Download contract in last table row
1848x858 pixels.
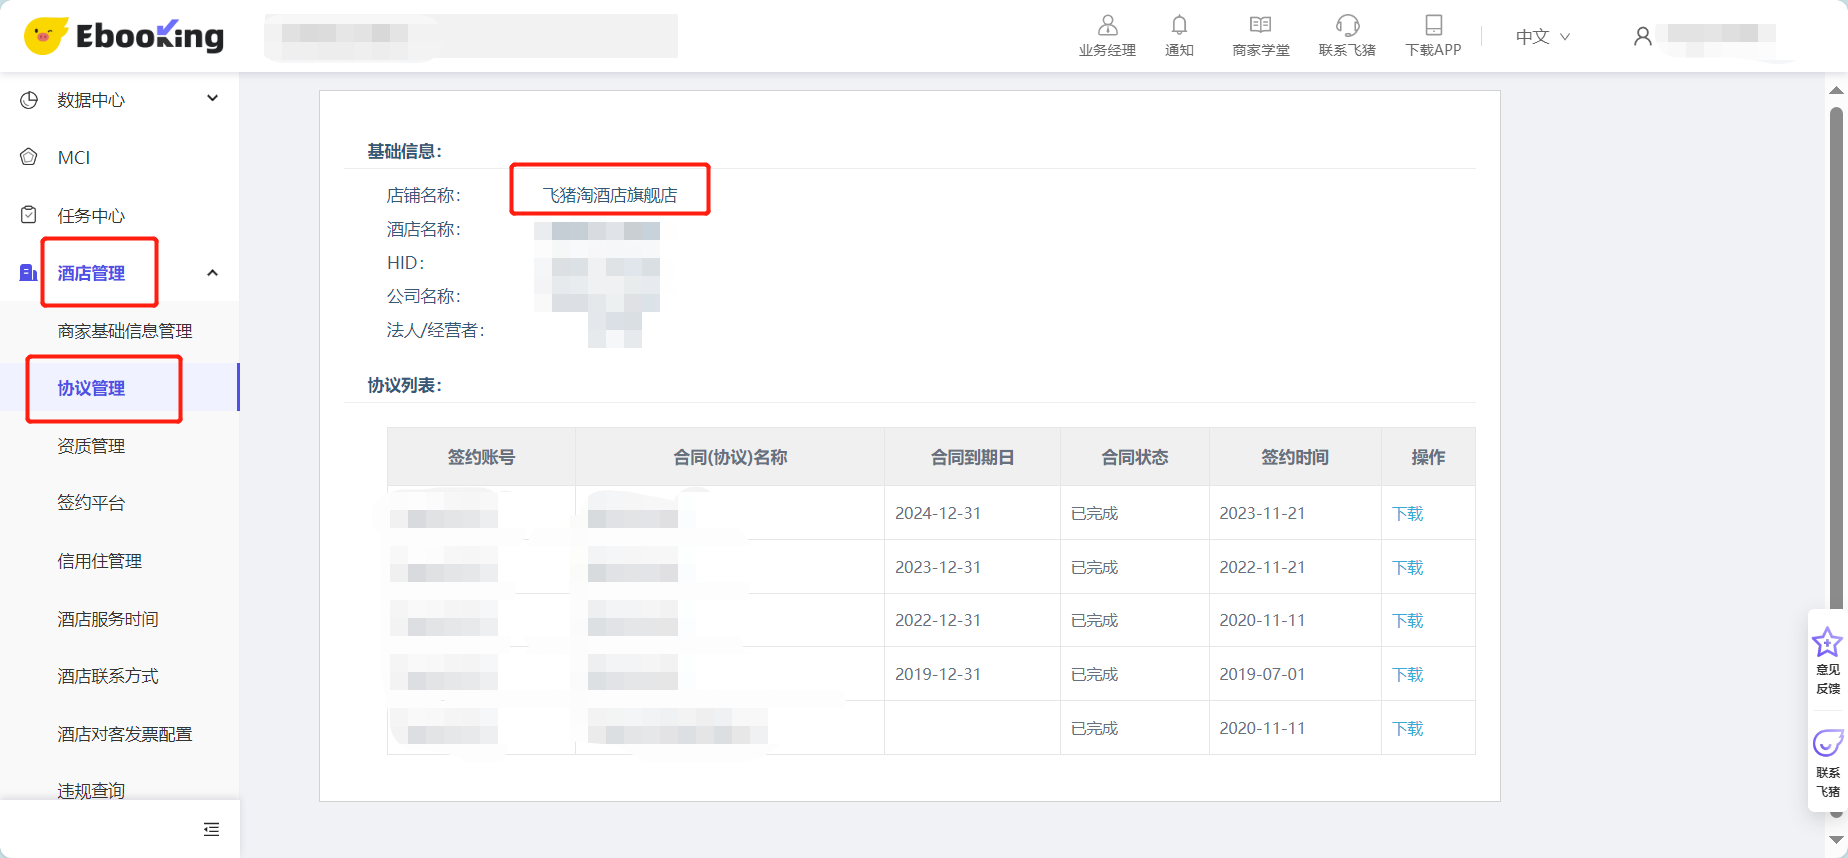[1407, 729]
